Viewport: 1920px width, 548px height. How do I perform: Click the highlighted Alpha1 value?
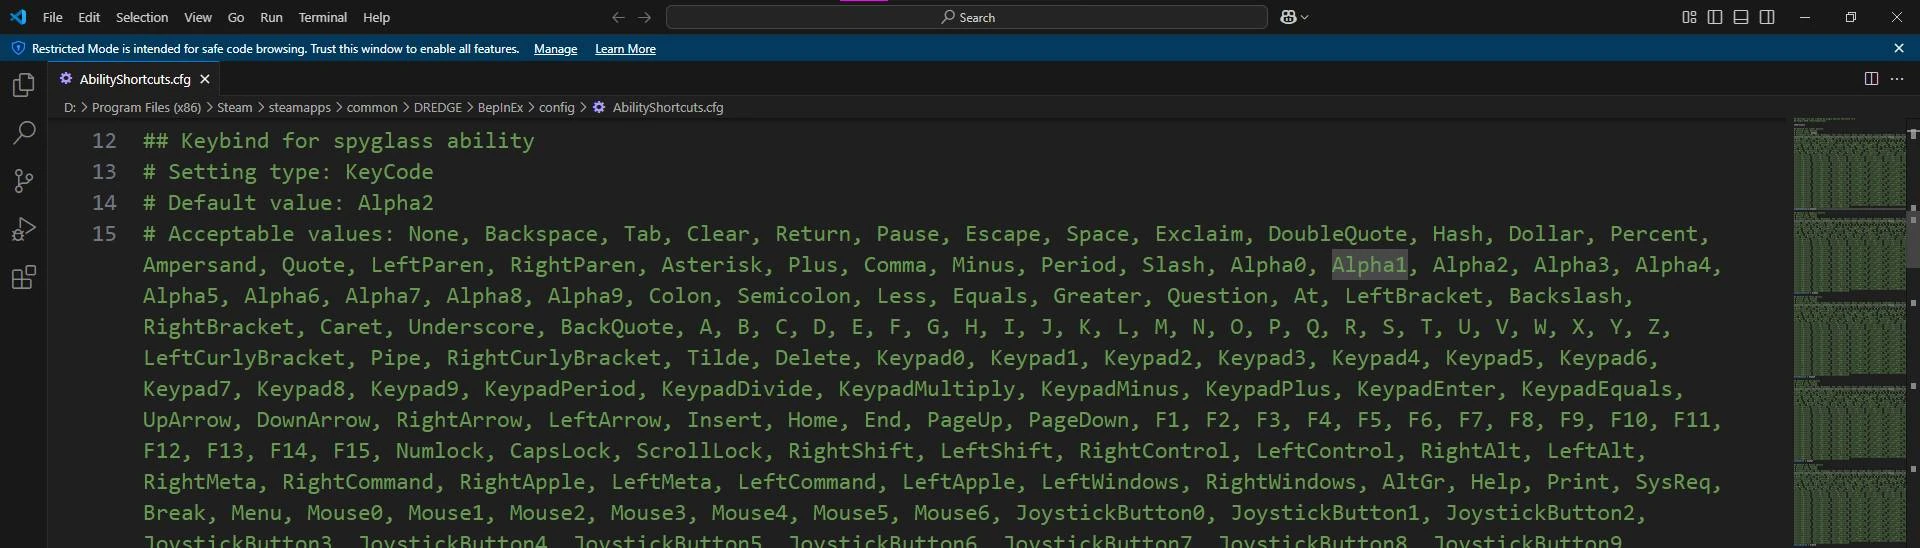[x=1369, y=265]
